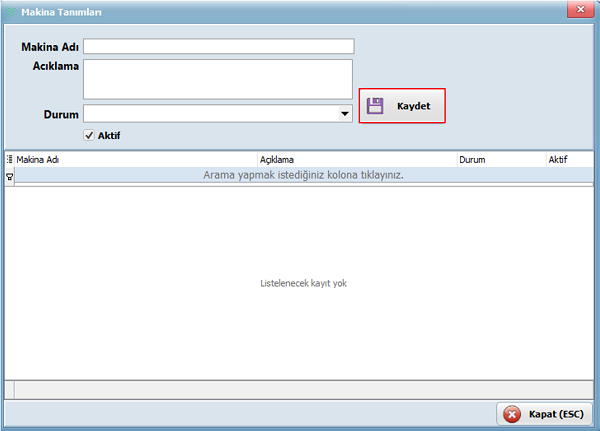The image size is (600, 431).
Task: Click the Durum column header in grid
Action: coord(499,159)
